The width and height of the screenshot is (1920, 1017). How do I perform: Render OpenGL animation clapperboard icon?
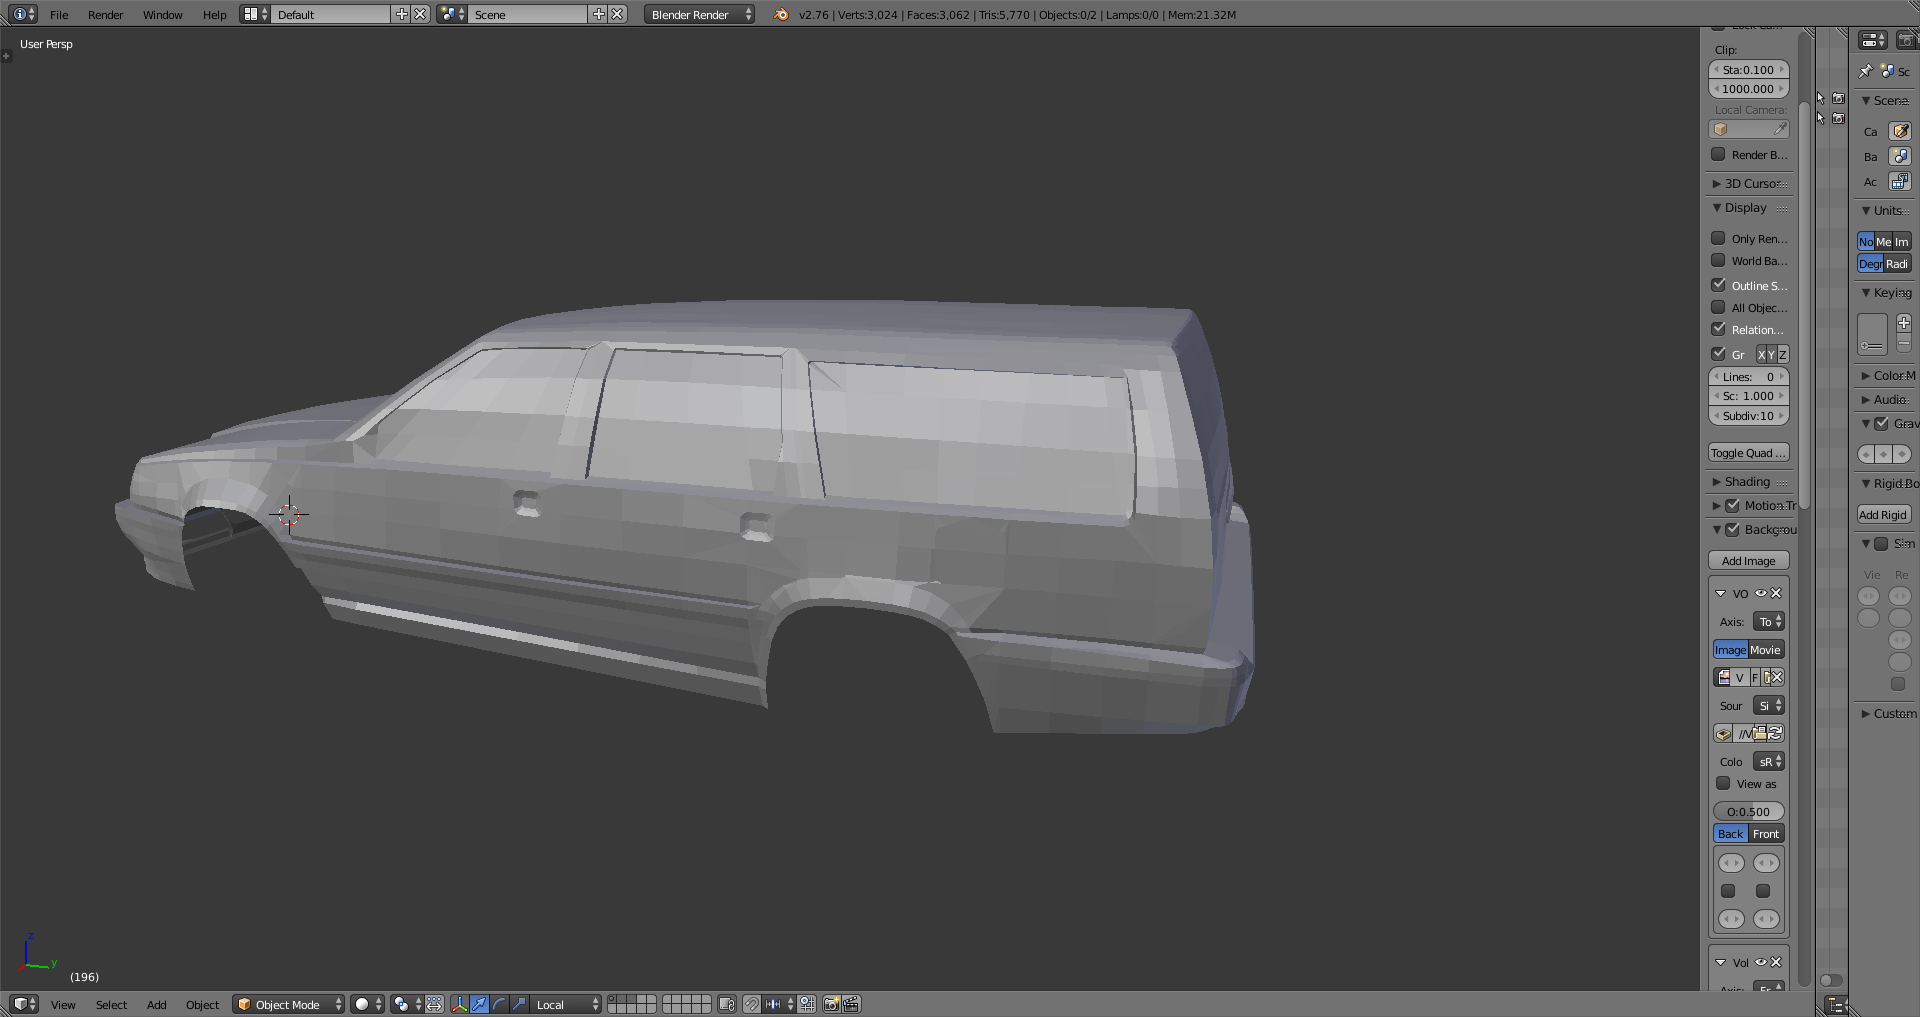tap(851, 1004)
